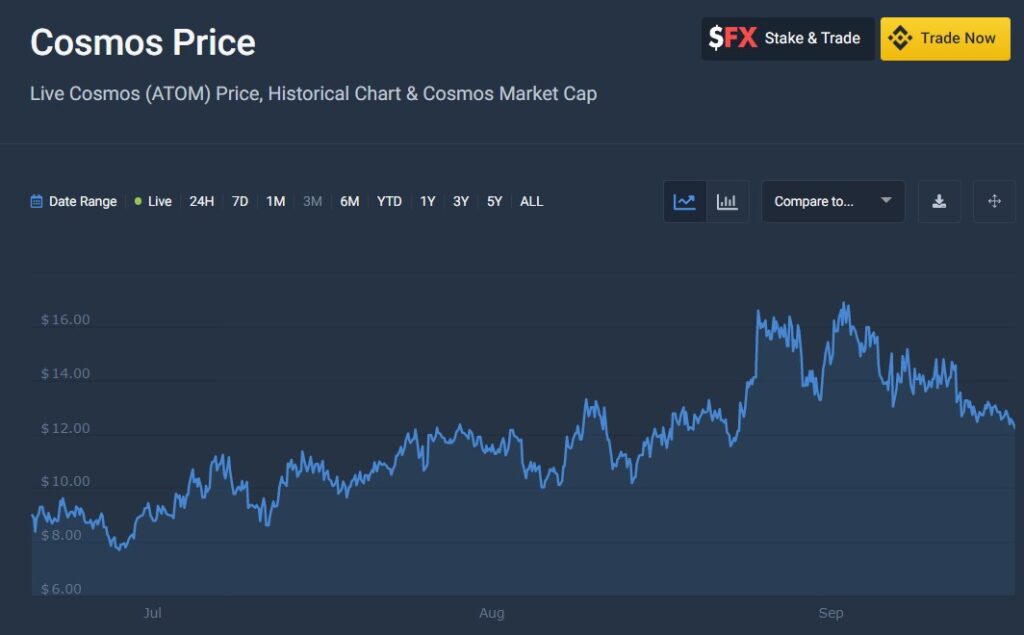Screen dimensions: 1024x635
Task: Switch to candlestick chart view
Action: point(727,202)
